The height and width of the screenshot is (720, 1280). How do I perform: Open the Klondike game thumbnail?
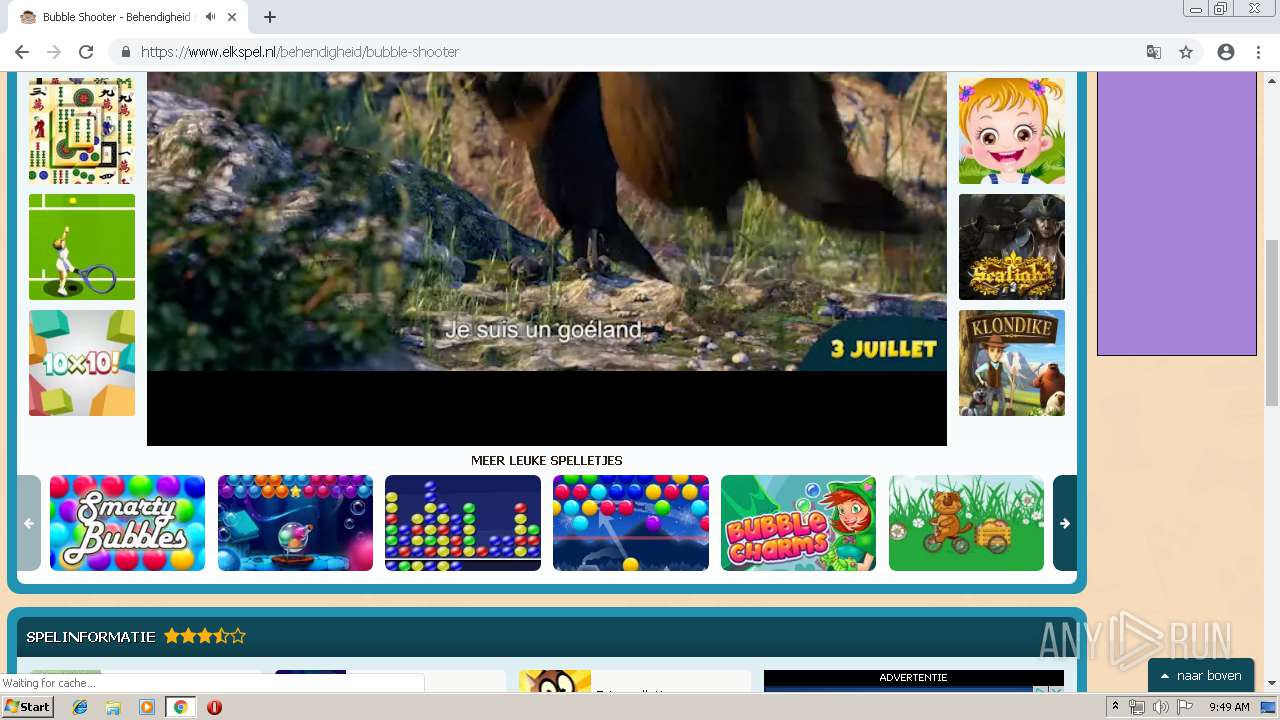pos(1012,363)
